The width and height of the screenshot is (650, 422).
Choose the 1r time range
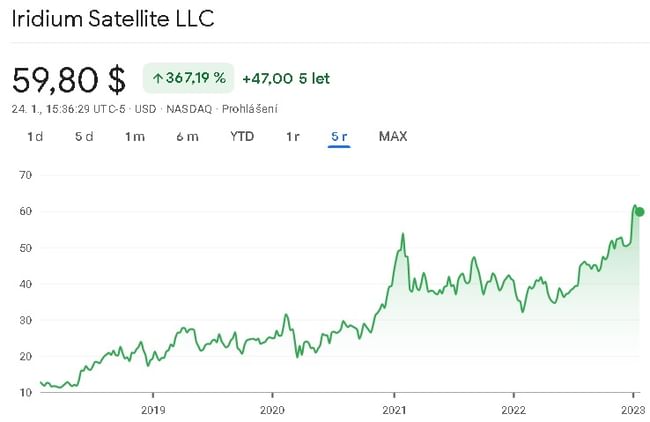pos(293,136)
